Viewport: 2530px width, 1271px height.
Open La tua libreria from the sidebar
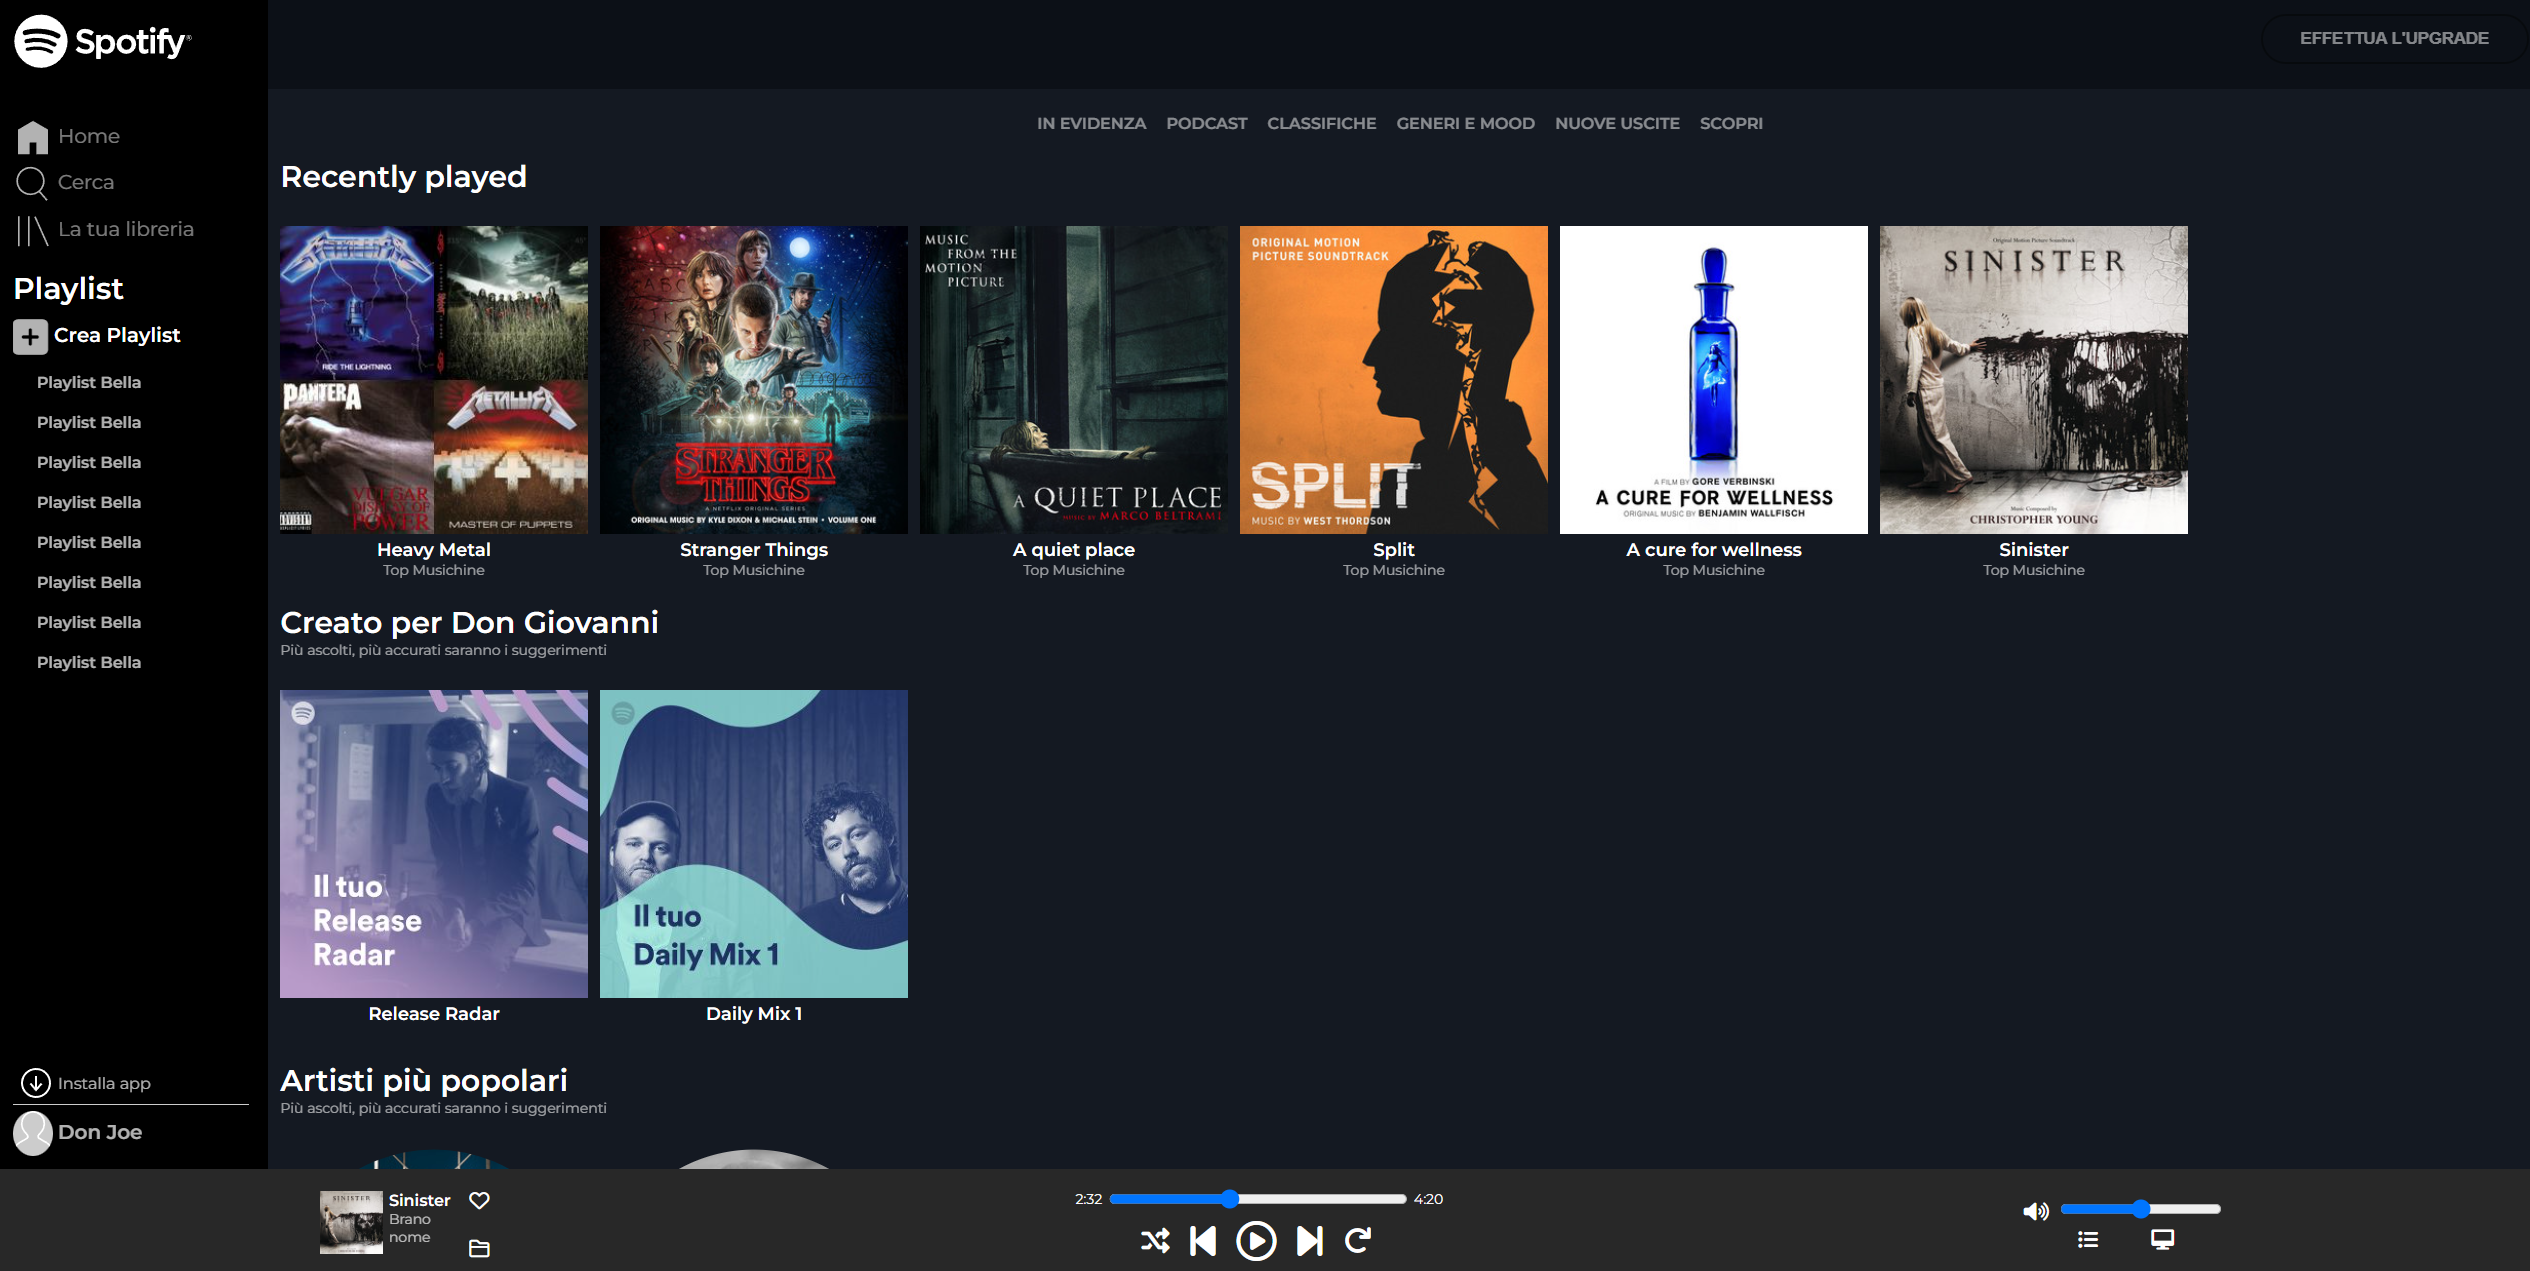tap(126, 228)
